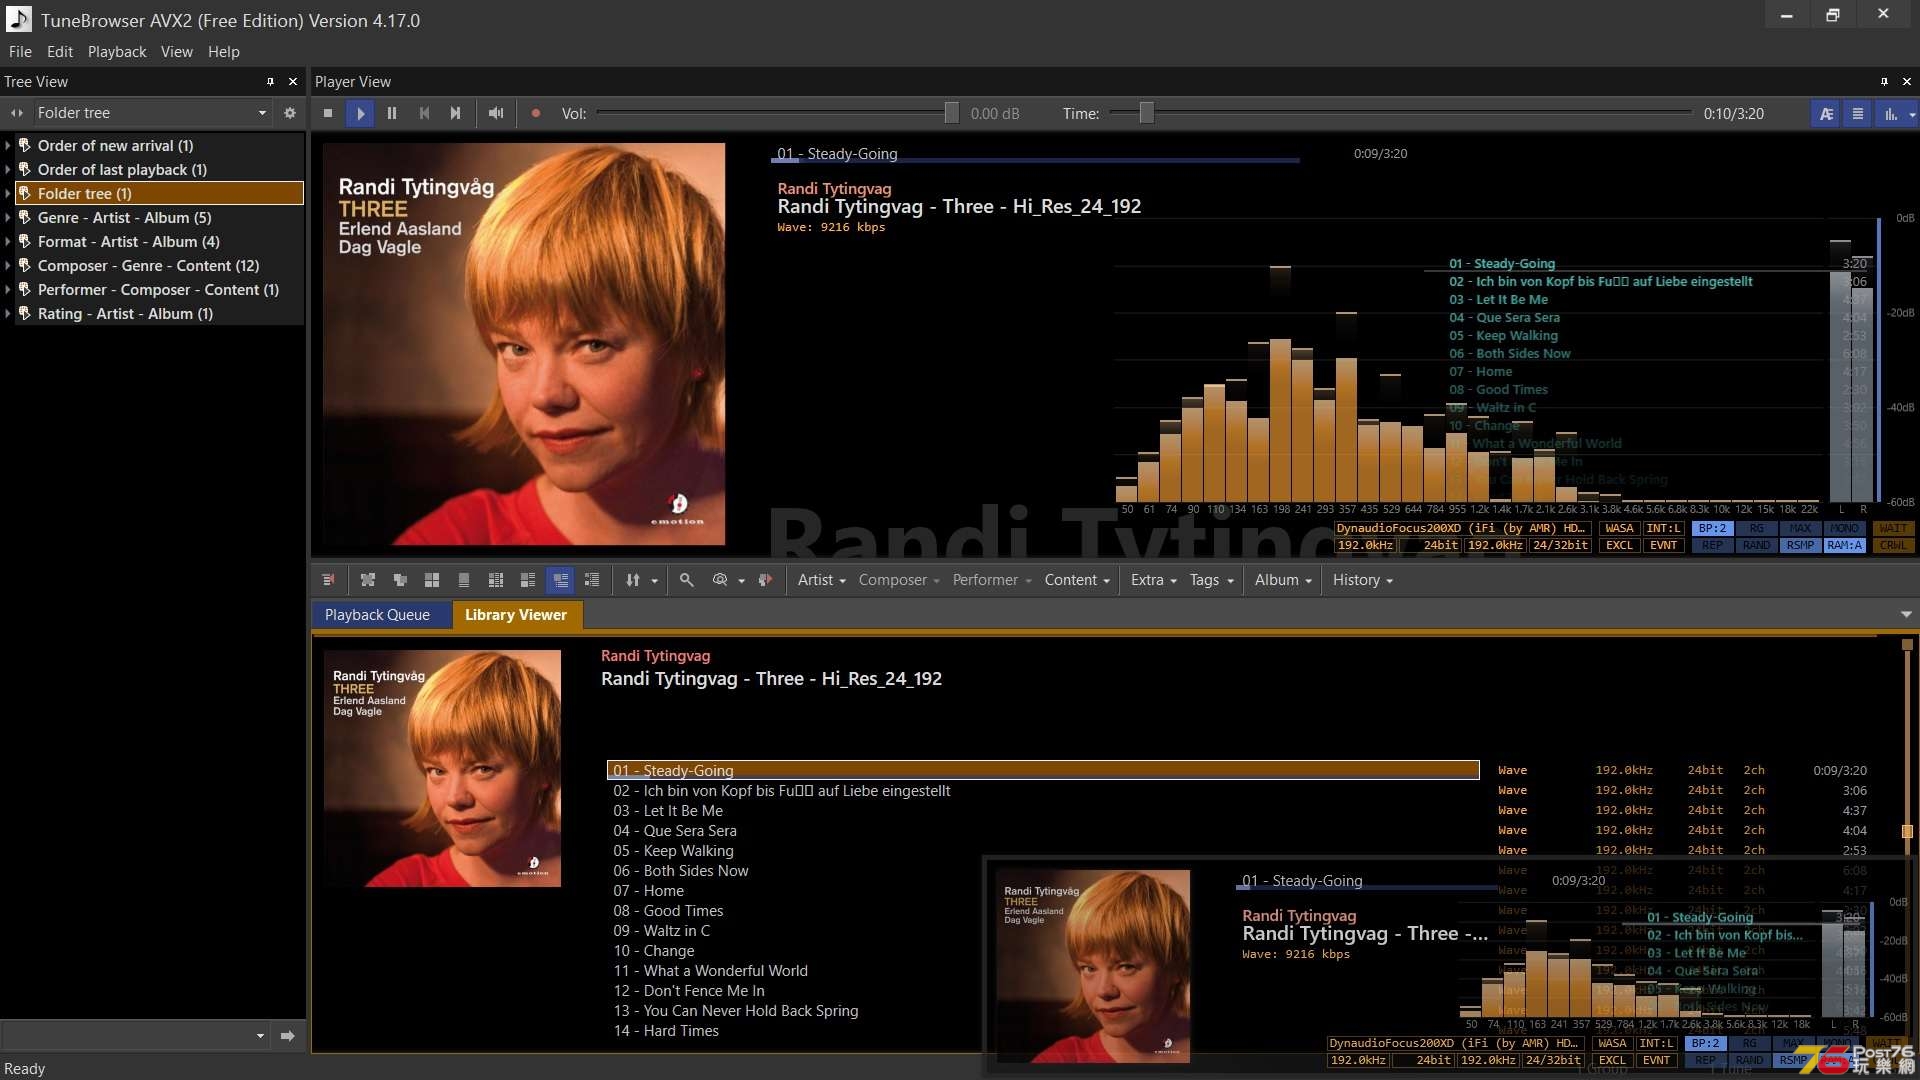Click the go arrow at Tree View bottom
Viewport: 1920px width, 1080px height.
pyautogui.click(x=288, y=1036)
